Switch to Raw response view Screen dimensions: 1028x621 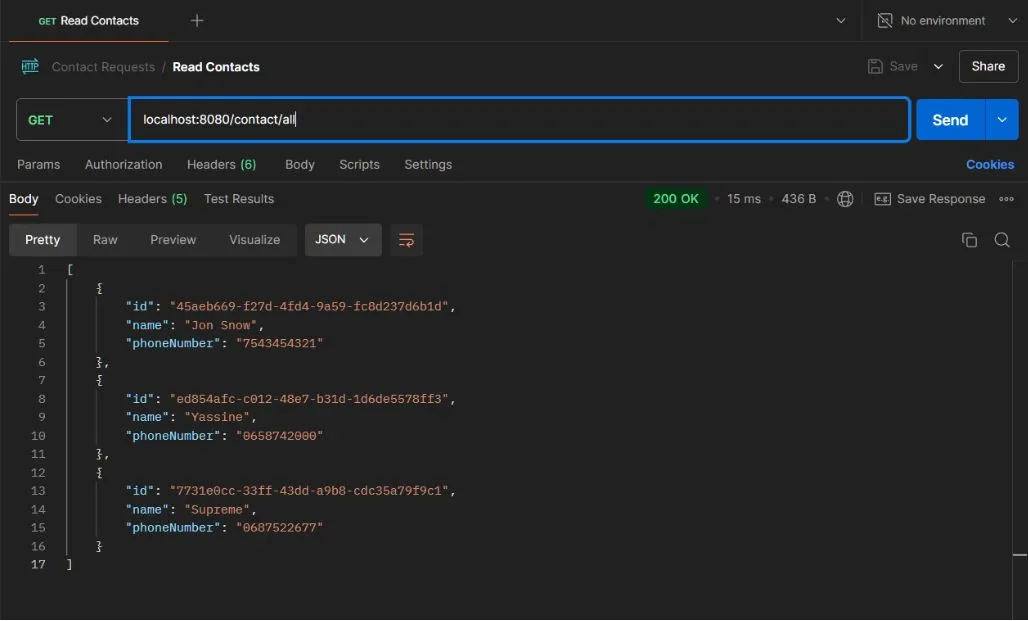point(105,240)
